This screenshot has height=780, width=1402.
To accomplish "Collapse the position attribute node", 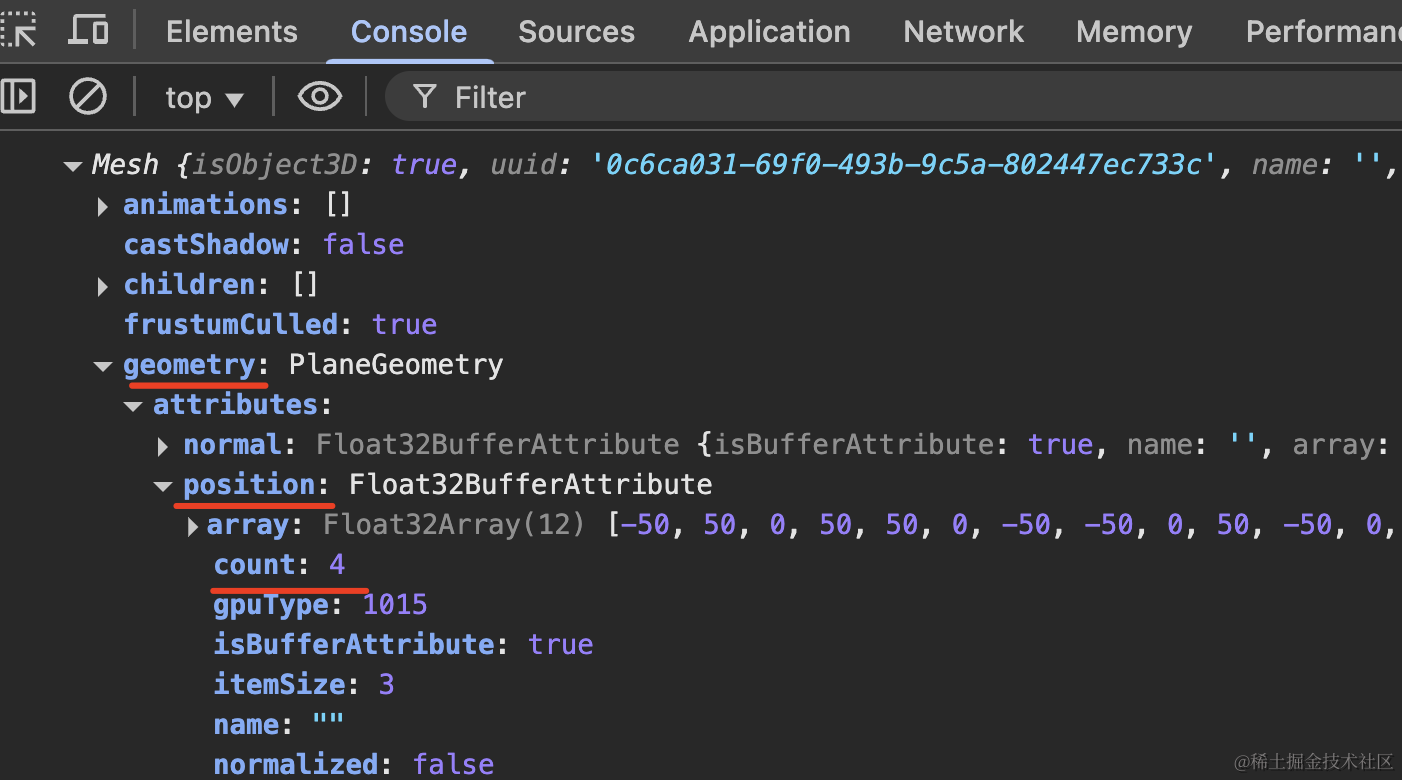I will point(163,486).
